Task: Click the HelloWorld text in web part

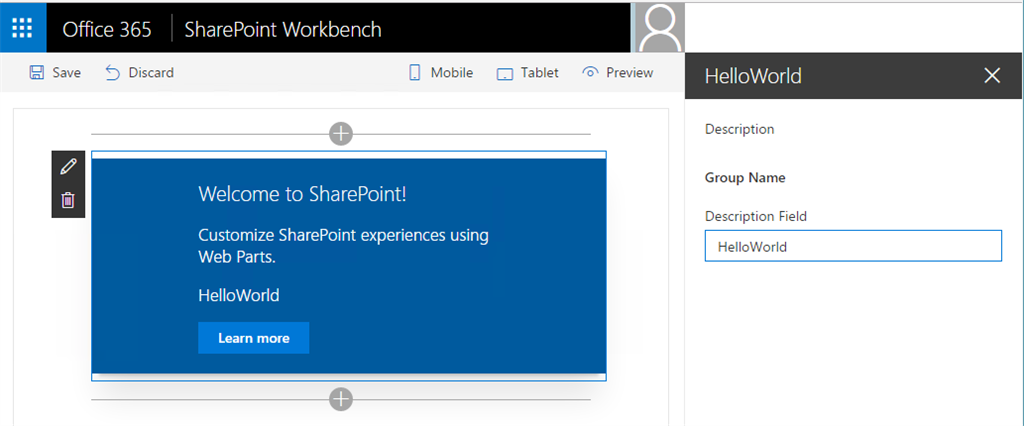Action: 239,295
